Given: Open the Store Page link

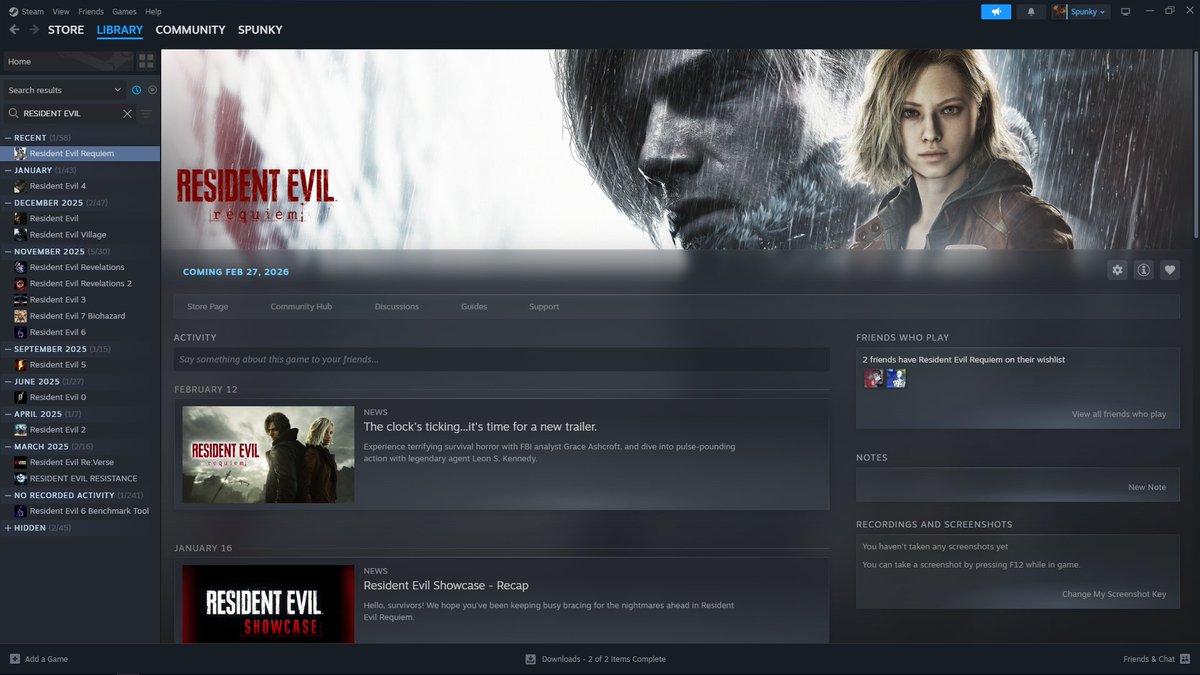Looking at the screenshot, I should click(x=208, y=307).
